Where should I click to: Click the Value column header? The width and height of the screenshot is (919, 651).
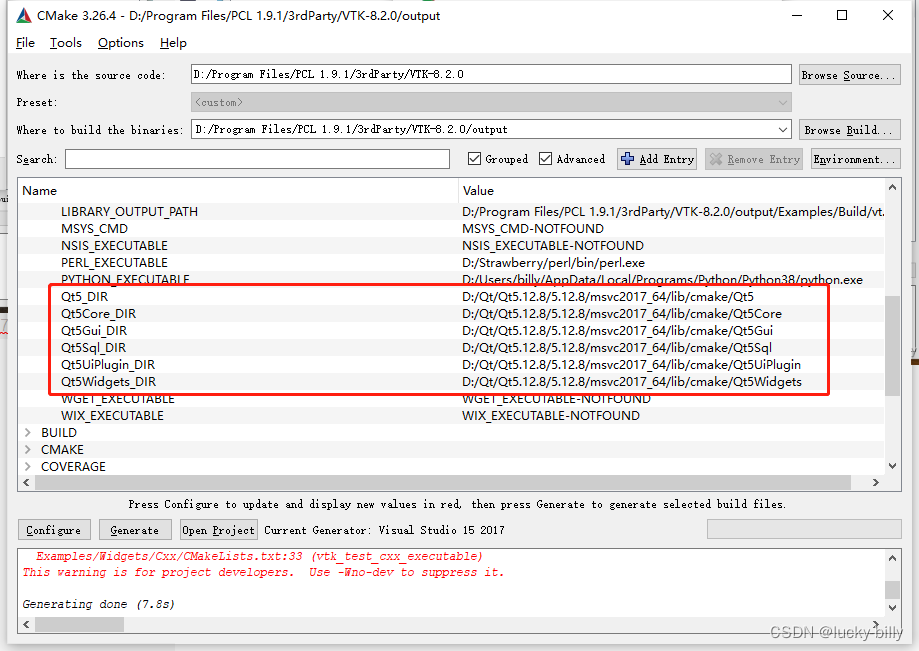(671, 191)
